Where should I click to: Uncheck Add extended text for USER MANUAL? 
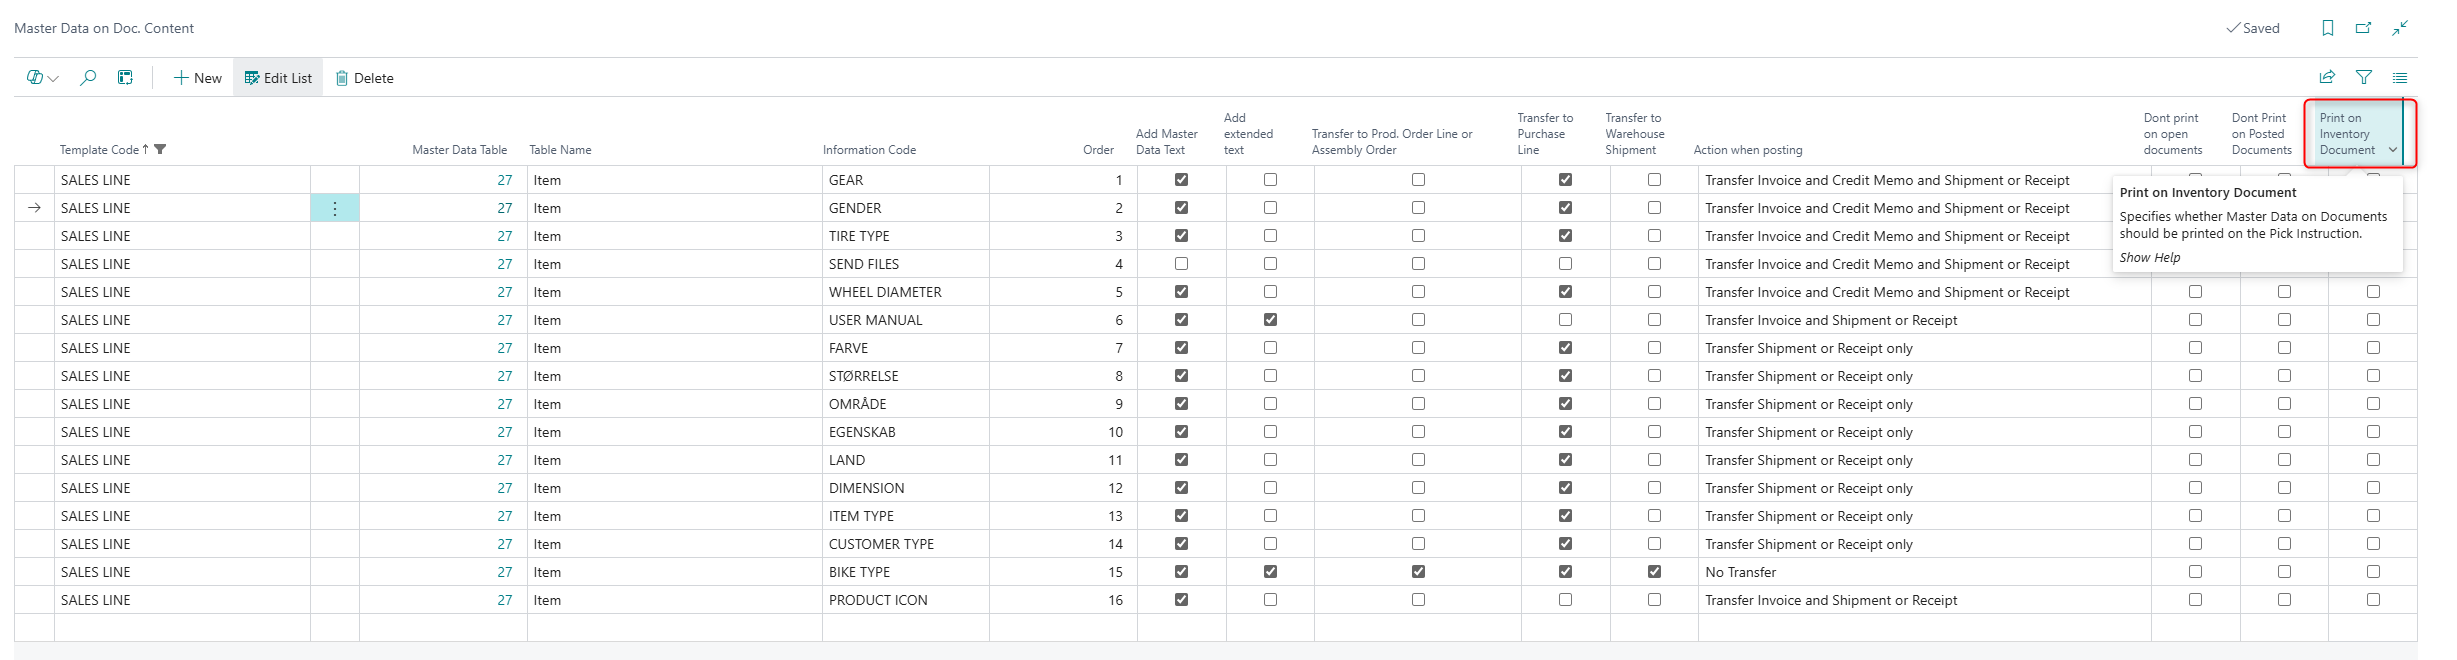1270,320
